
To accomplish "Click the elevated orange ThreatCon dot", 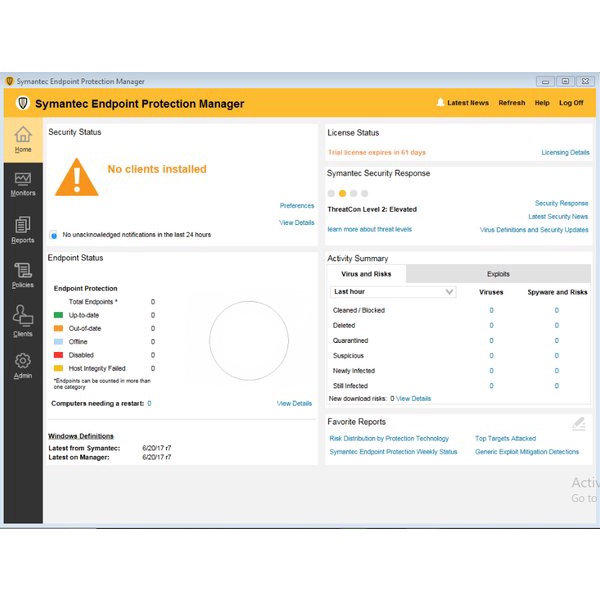I will (x=342, y=193).
